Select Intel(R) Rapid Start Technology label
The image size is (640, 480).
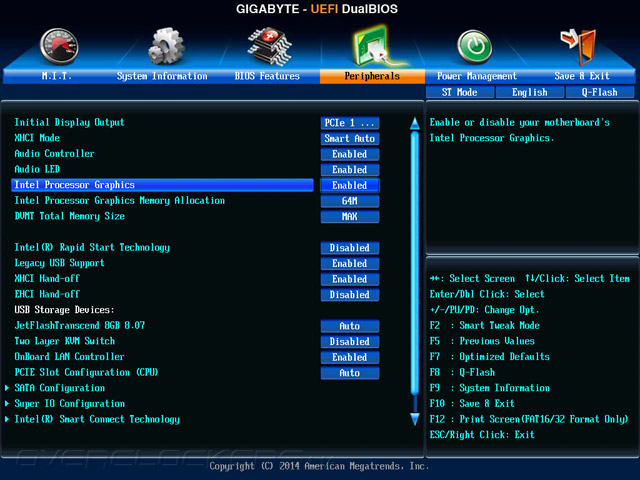92,247
